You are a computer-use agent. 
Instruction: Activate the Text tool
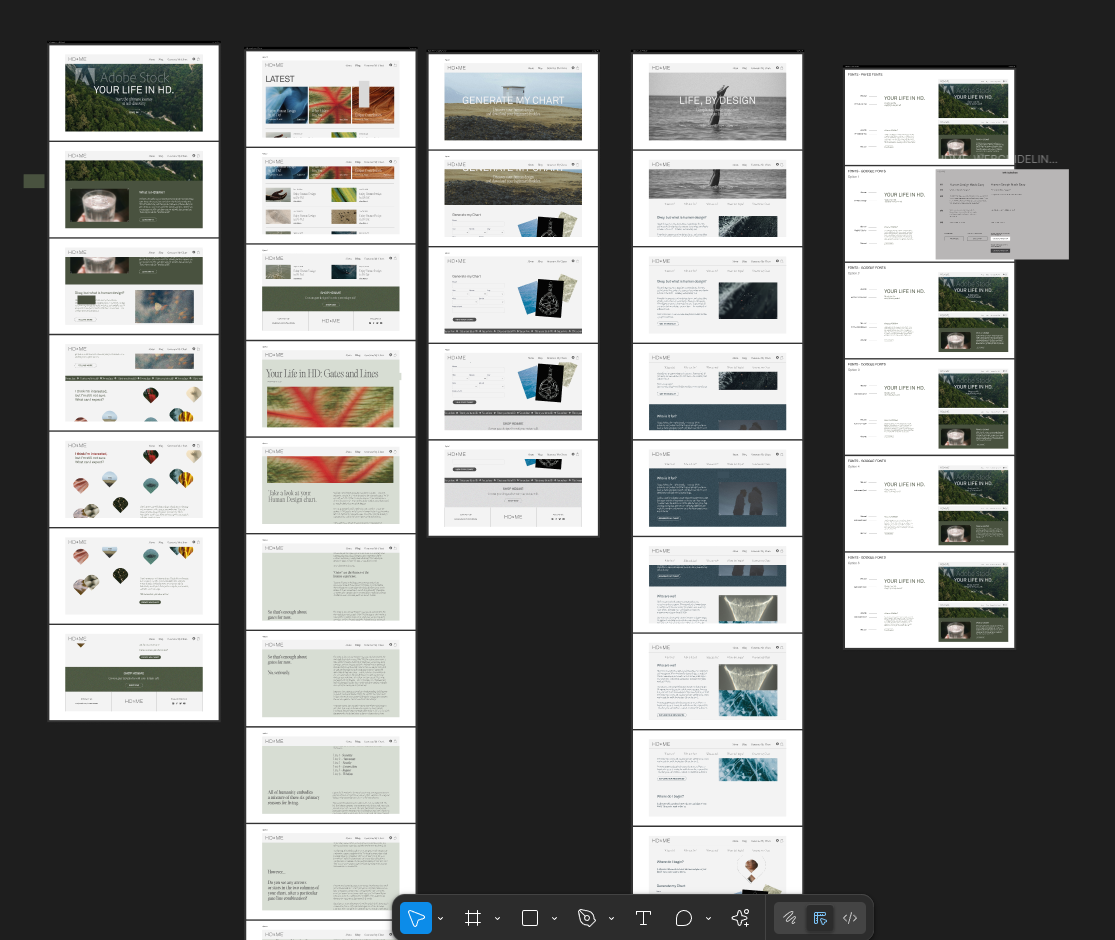[x=643, y=918]
